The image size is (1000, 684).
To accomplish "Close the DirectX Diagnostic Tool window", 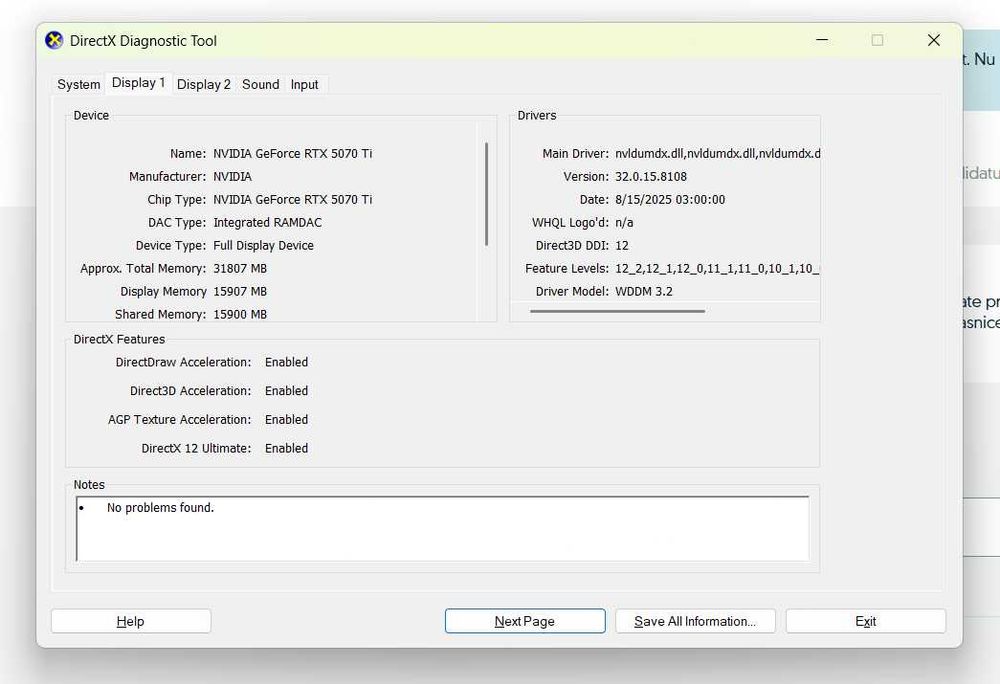I will coord(934,40).
